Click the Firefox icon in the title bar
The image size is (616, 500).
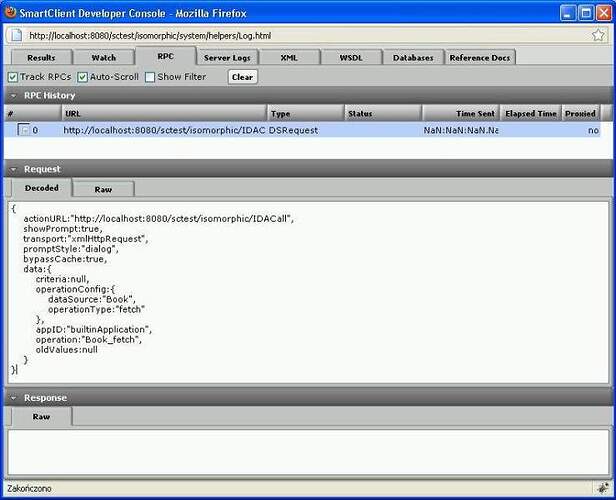click(x=10, y=12)
